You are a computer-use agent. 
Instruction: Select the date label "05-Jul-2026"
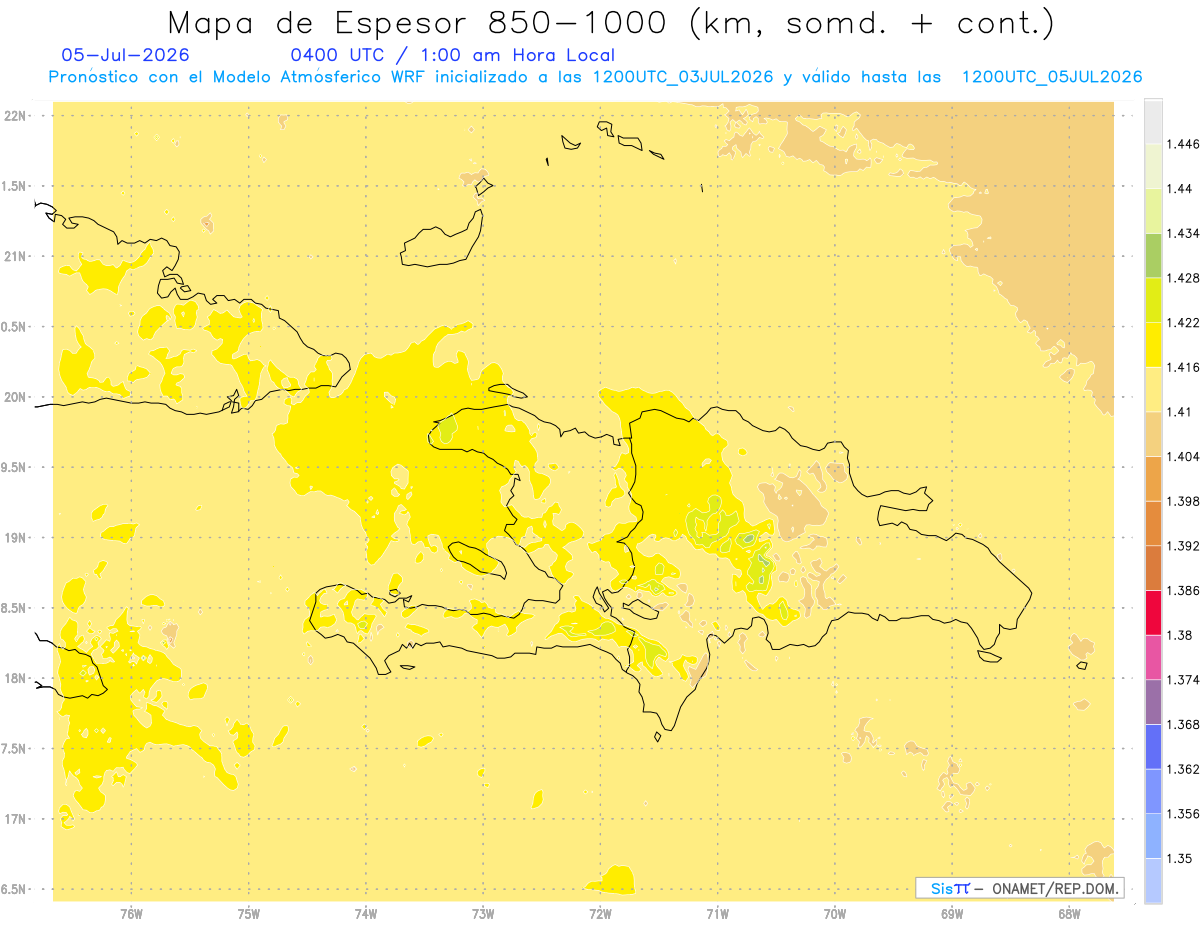[125, 55]
